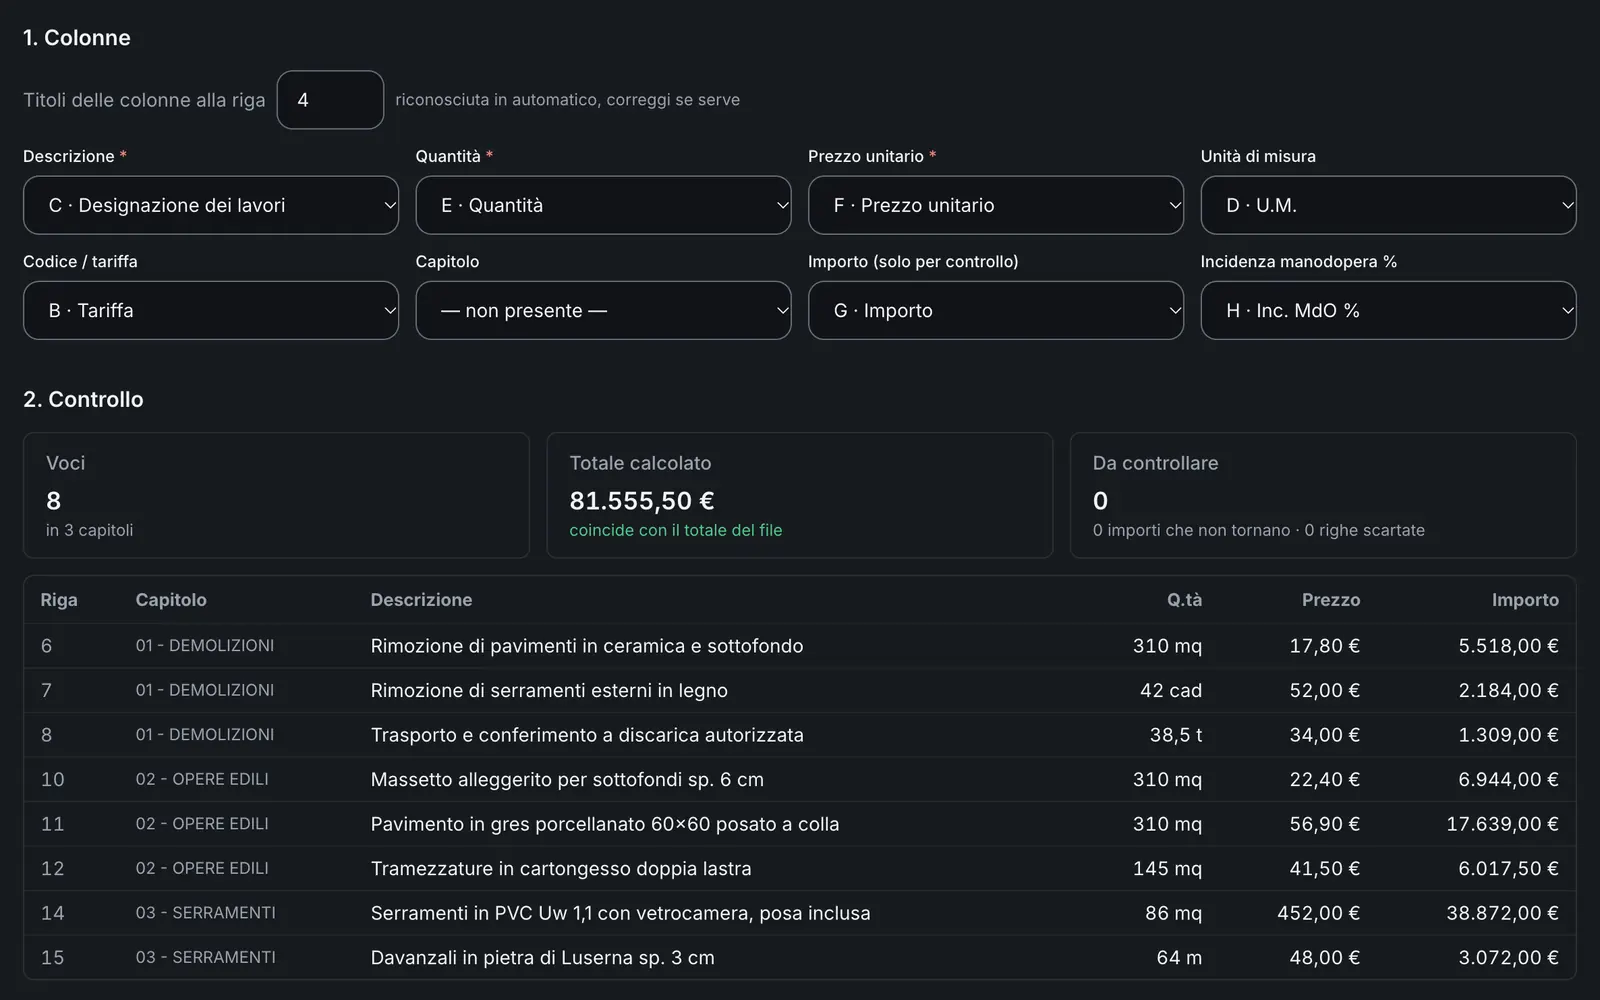1600x1000 pixels.
Task: Open the Capitolo 'non presente' dropdown
Action: coord(603,310)
